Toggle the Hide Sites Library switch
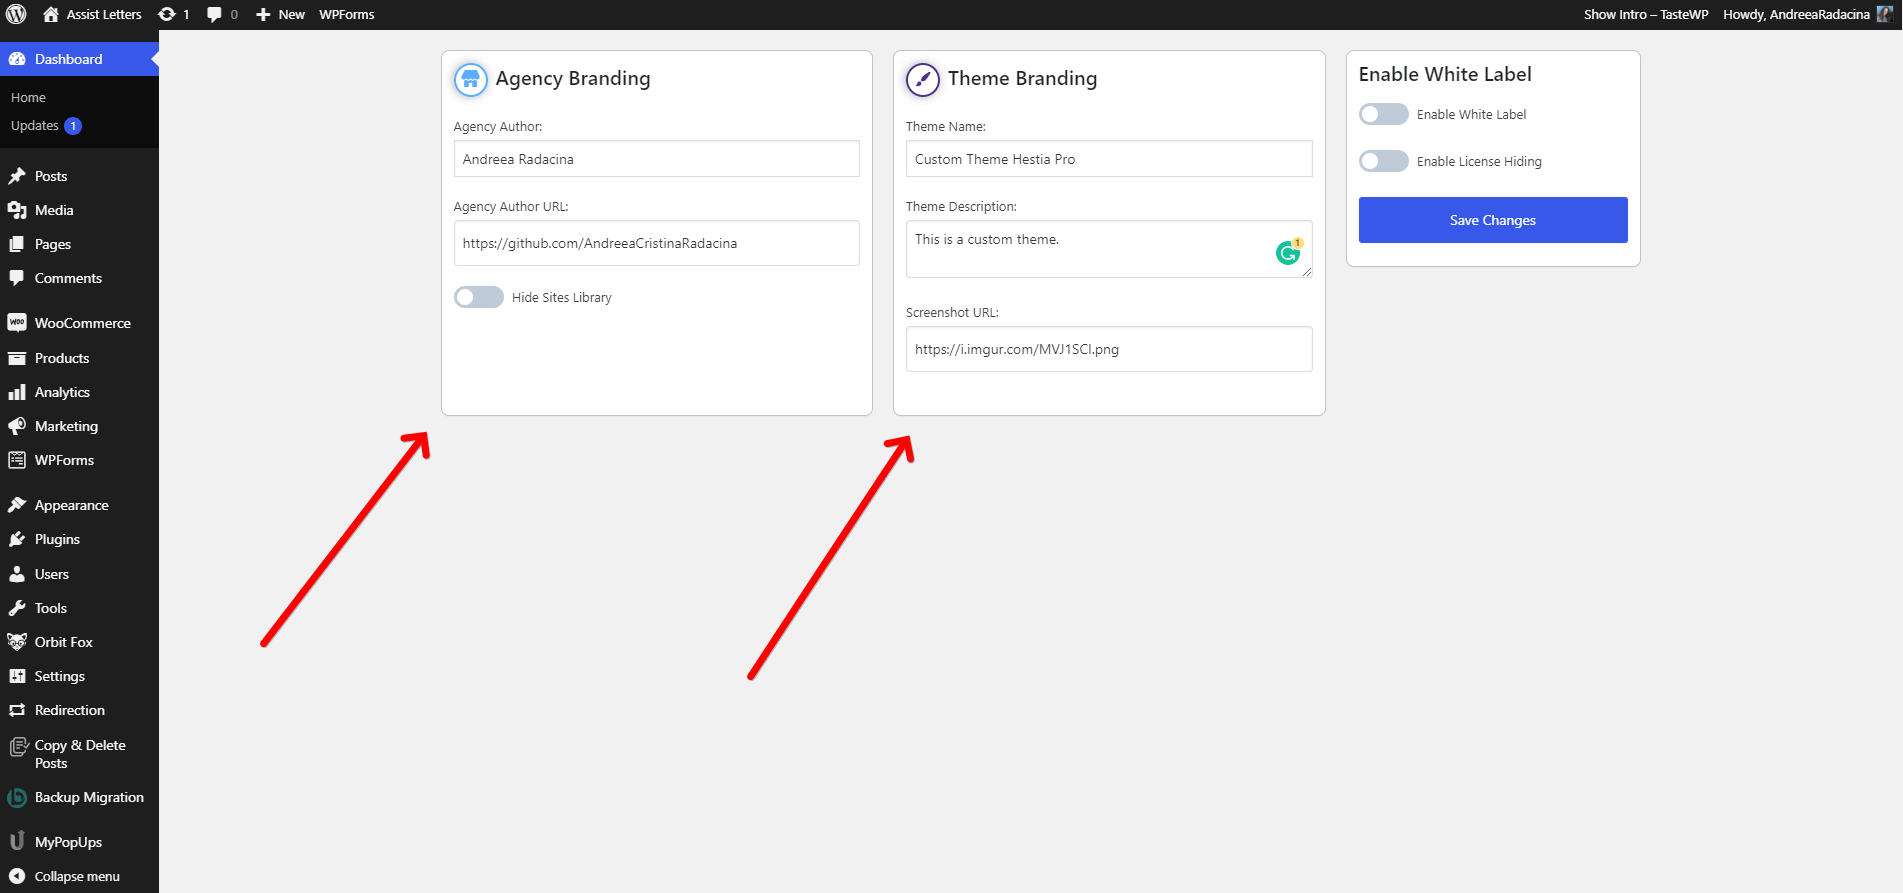This screenshot has height=893, width=1903. tap(479, 297)
